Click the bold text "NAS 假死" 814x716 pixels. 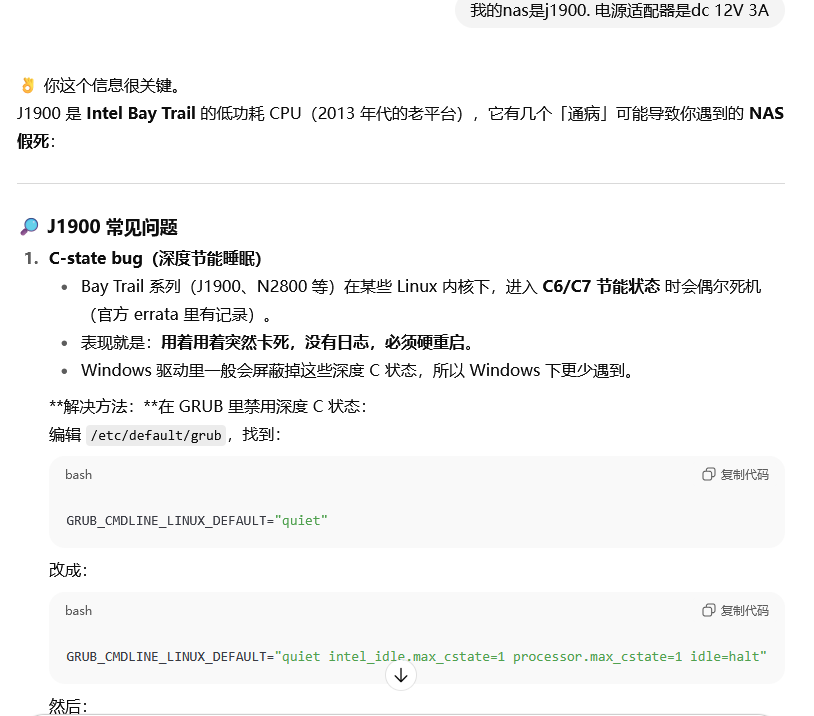(x=400, y=127)
